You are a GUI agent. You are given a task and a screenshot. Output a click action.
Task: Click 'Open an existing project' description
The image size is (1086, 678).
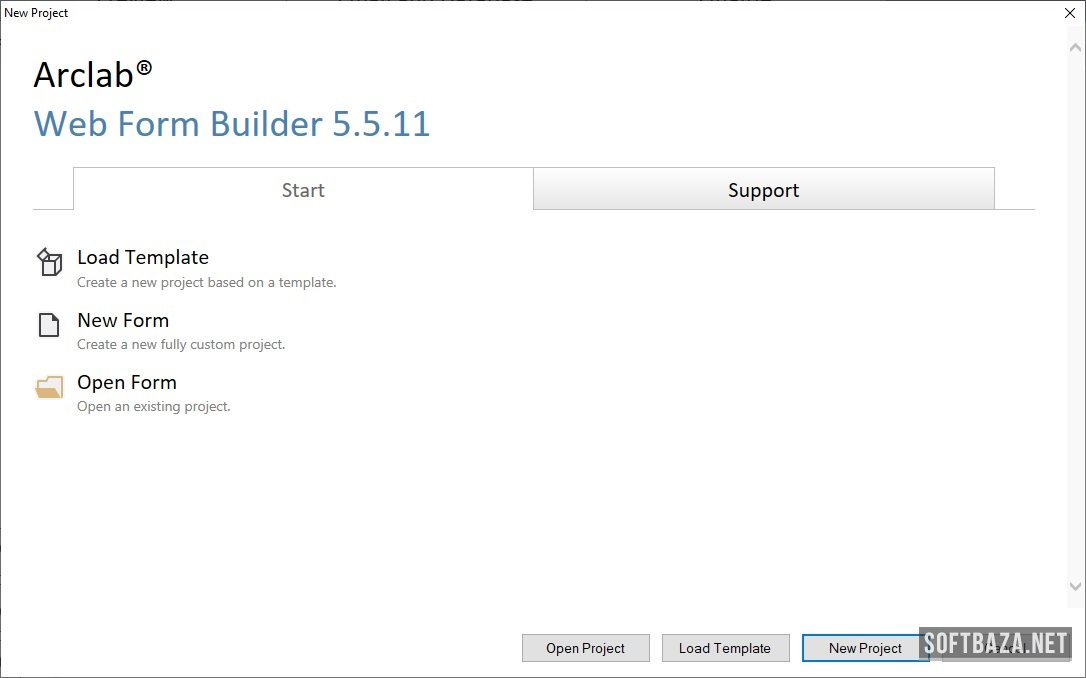(154, 407)
